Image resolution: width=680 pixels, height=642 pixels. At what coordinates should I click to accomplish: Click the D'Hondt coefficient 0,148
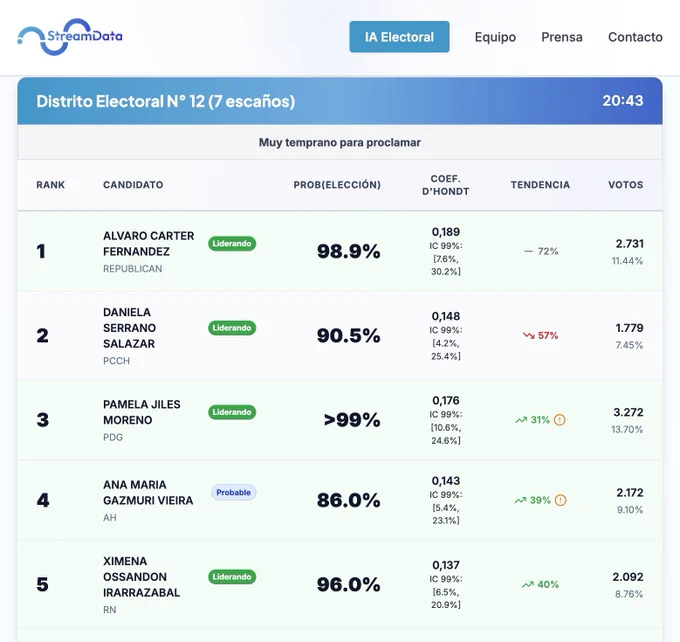(445, 316)
